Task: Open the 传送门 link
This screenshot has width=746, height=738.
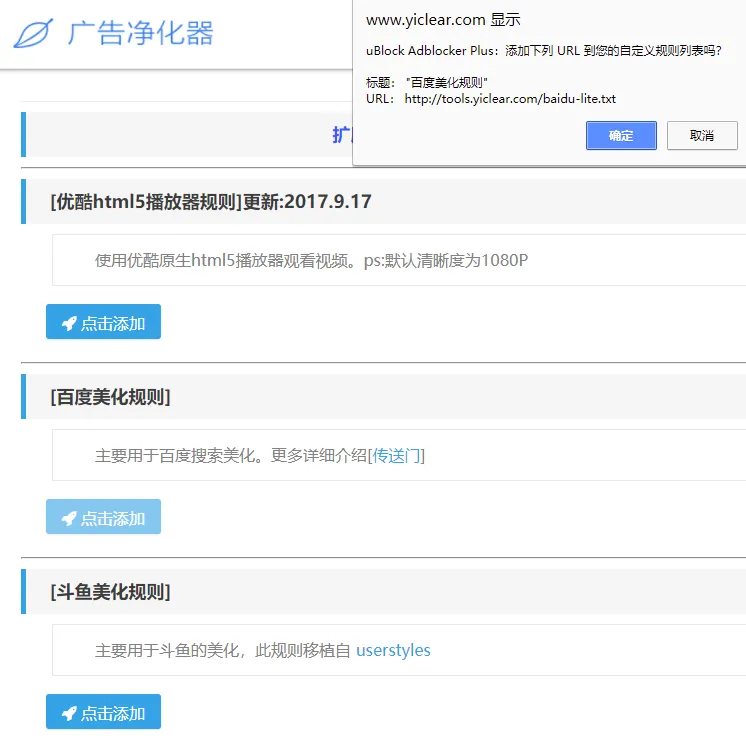Action: [396, 455]
